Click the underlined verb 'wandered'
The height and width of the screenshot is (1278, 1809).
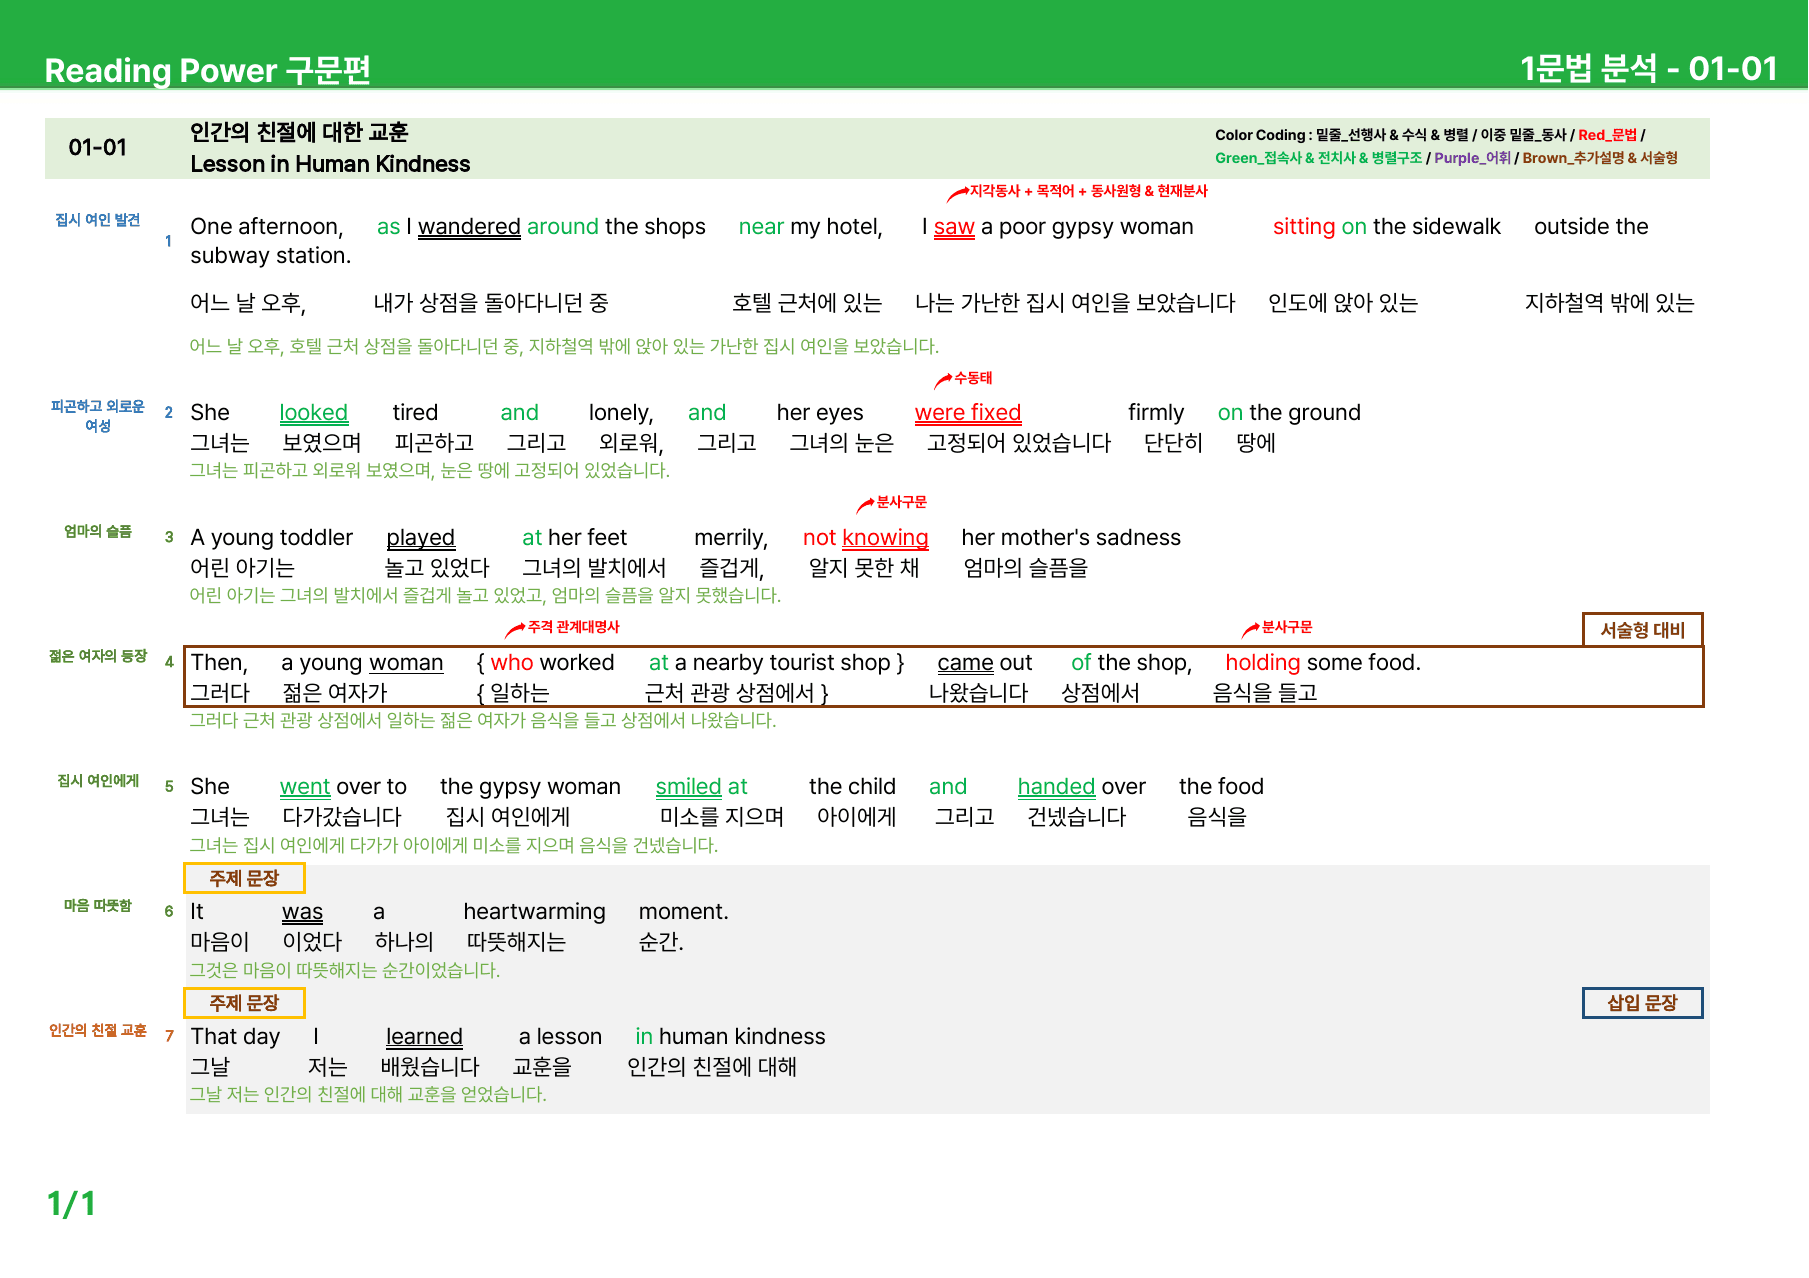pyautogui.click(x=469, y=227)
